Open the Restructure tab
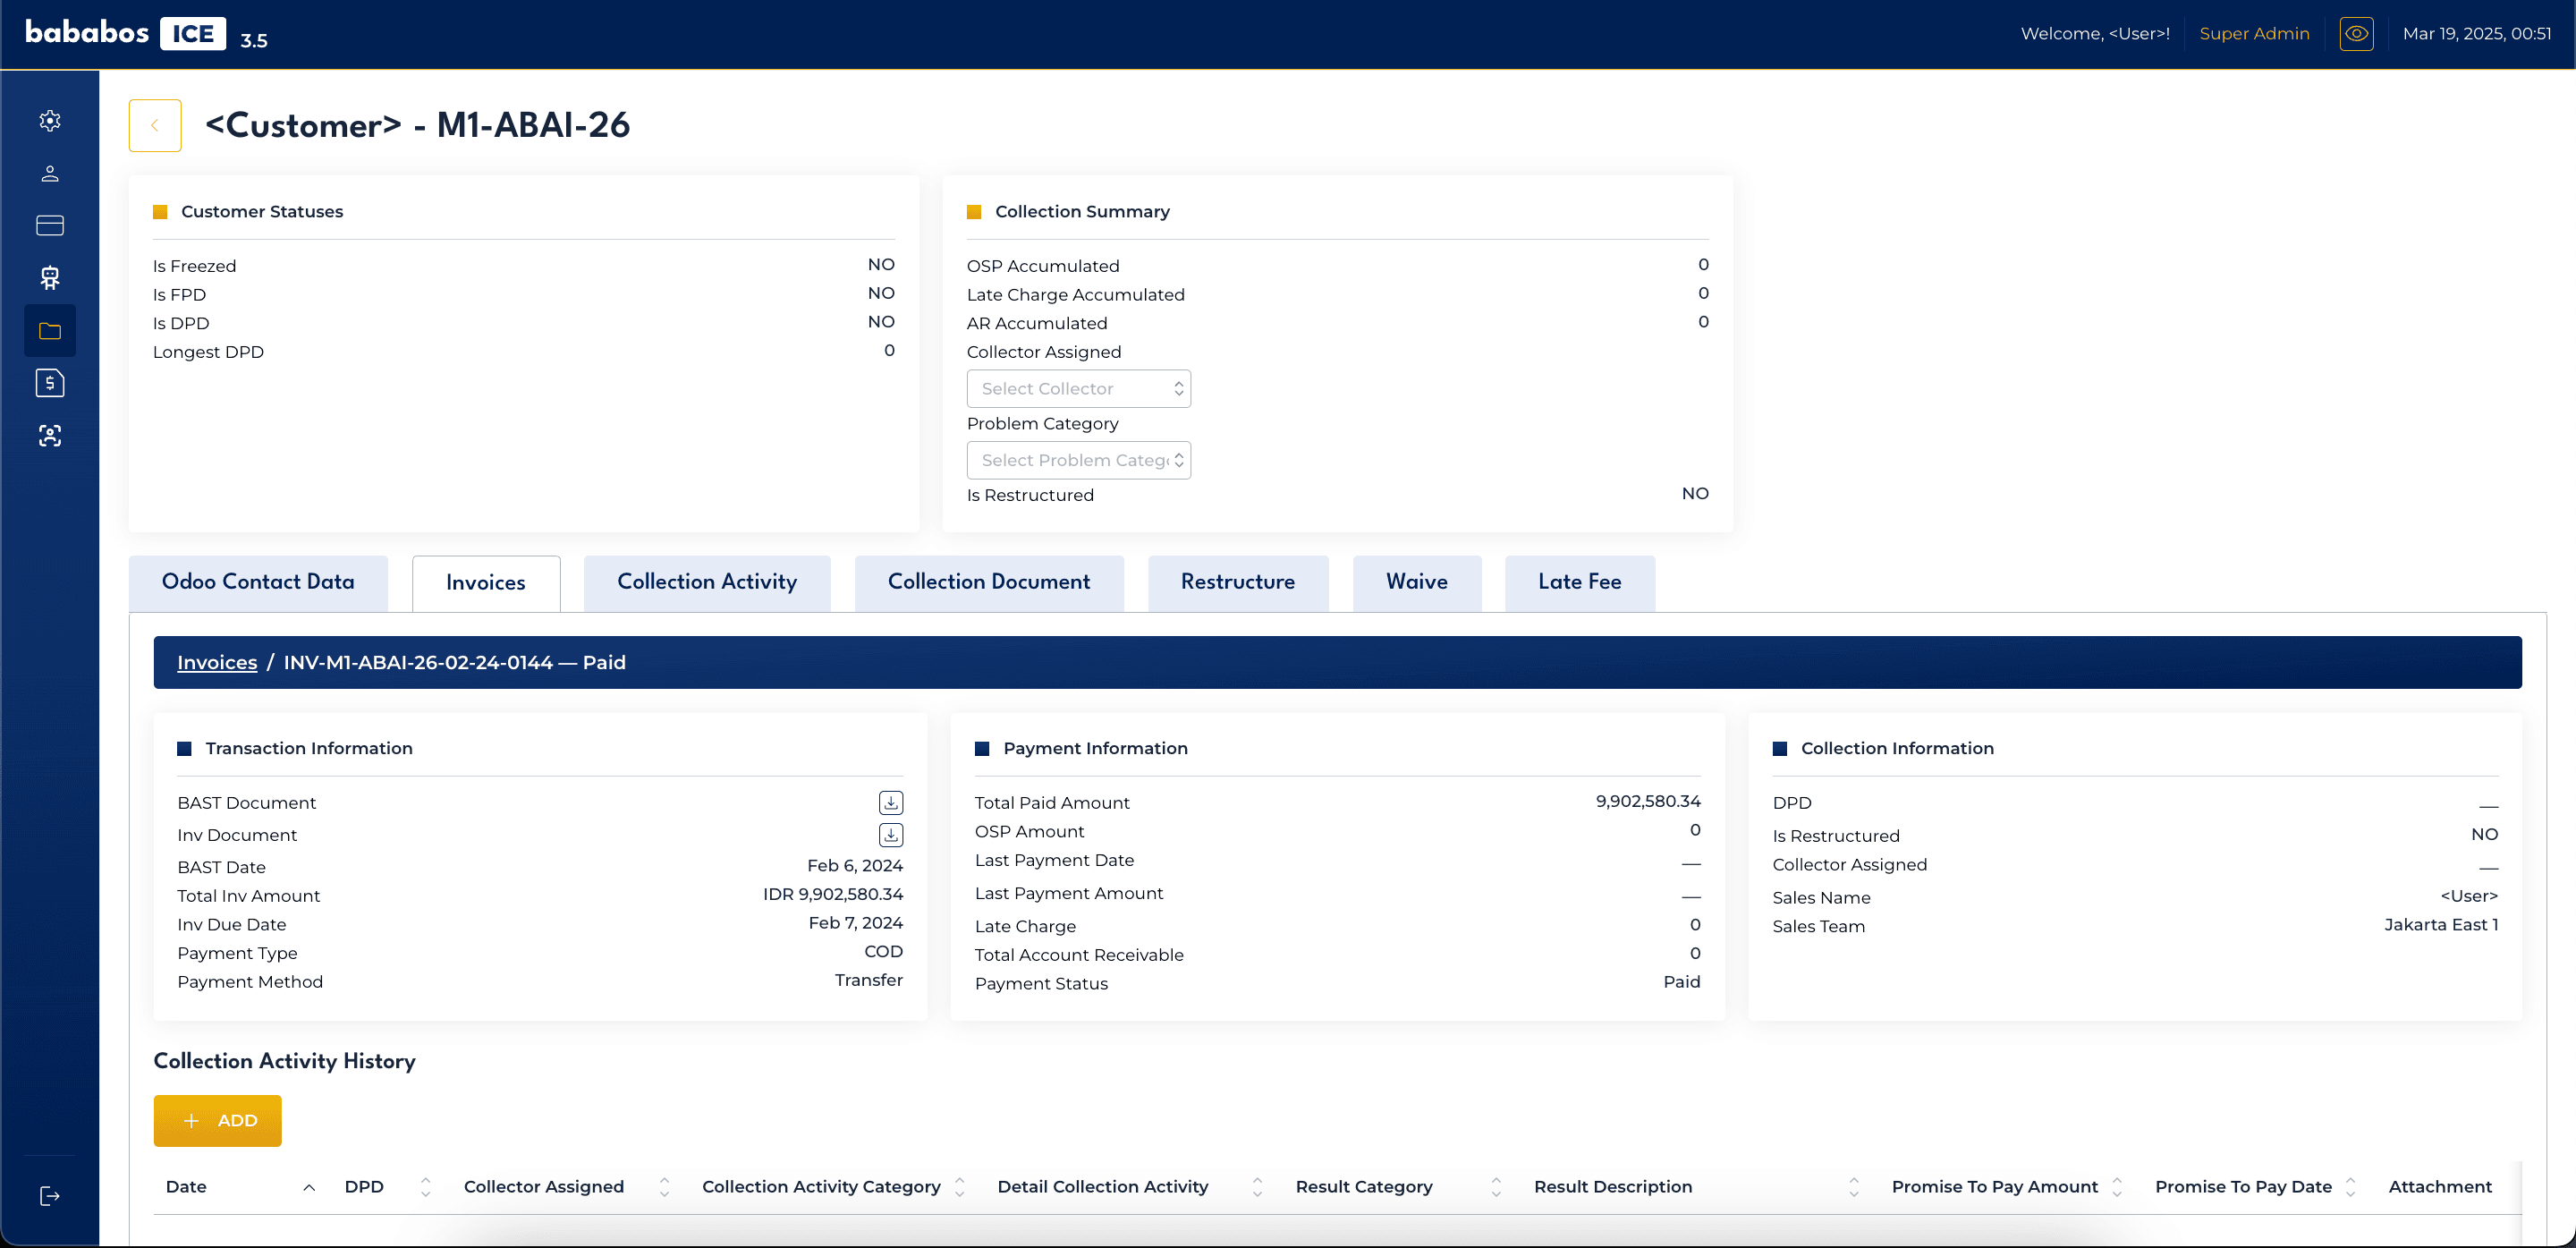This screenshot has width=2576, height=1248. pyautogui.click(x=1238, y=582)
